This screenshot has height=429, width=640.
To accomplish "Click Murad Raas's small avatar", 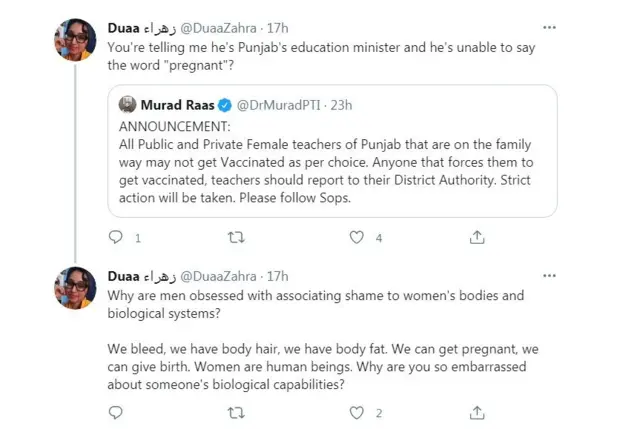I will (128, 104).
